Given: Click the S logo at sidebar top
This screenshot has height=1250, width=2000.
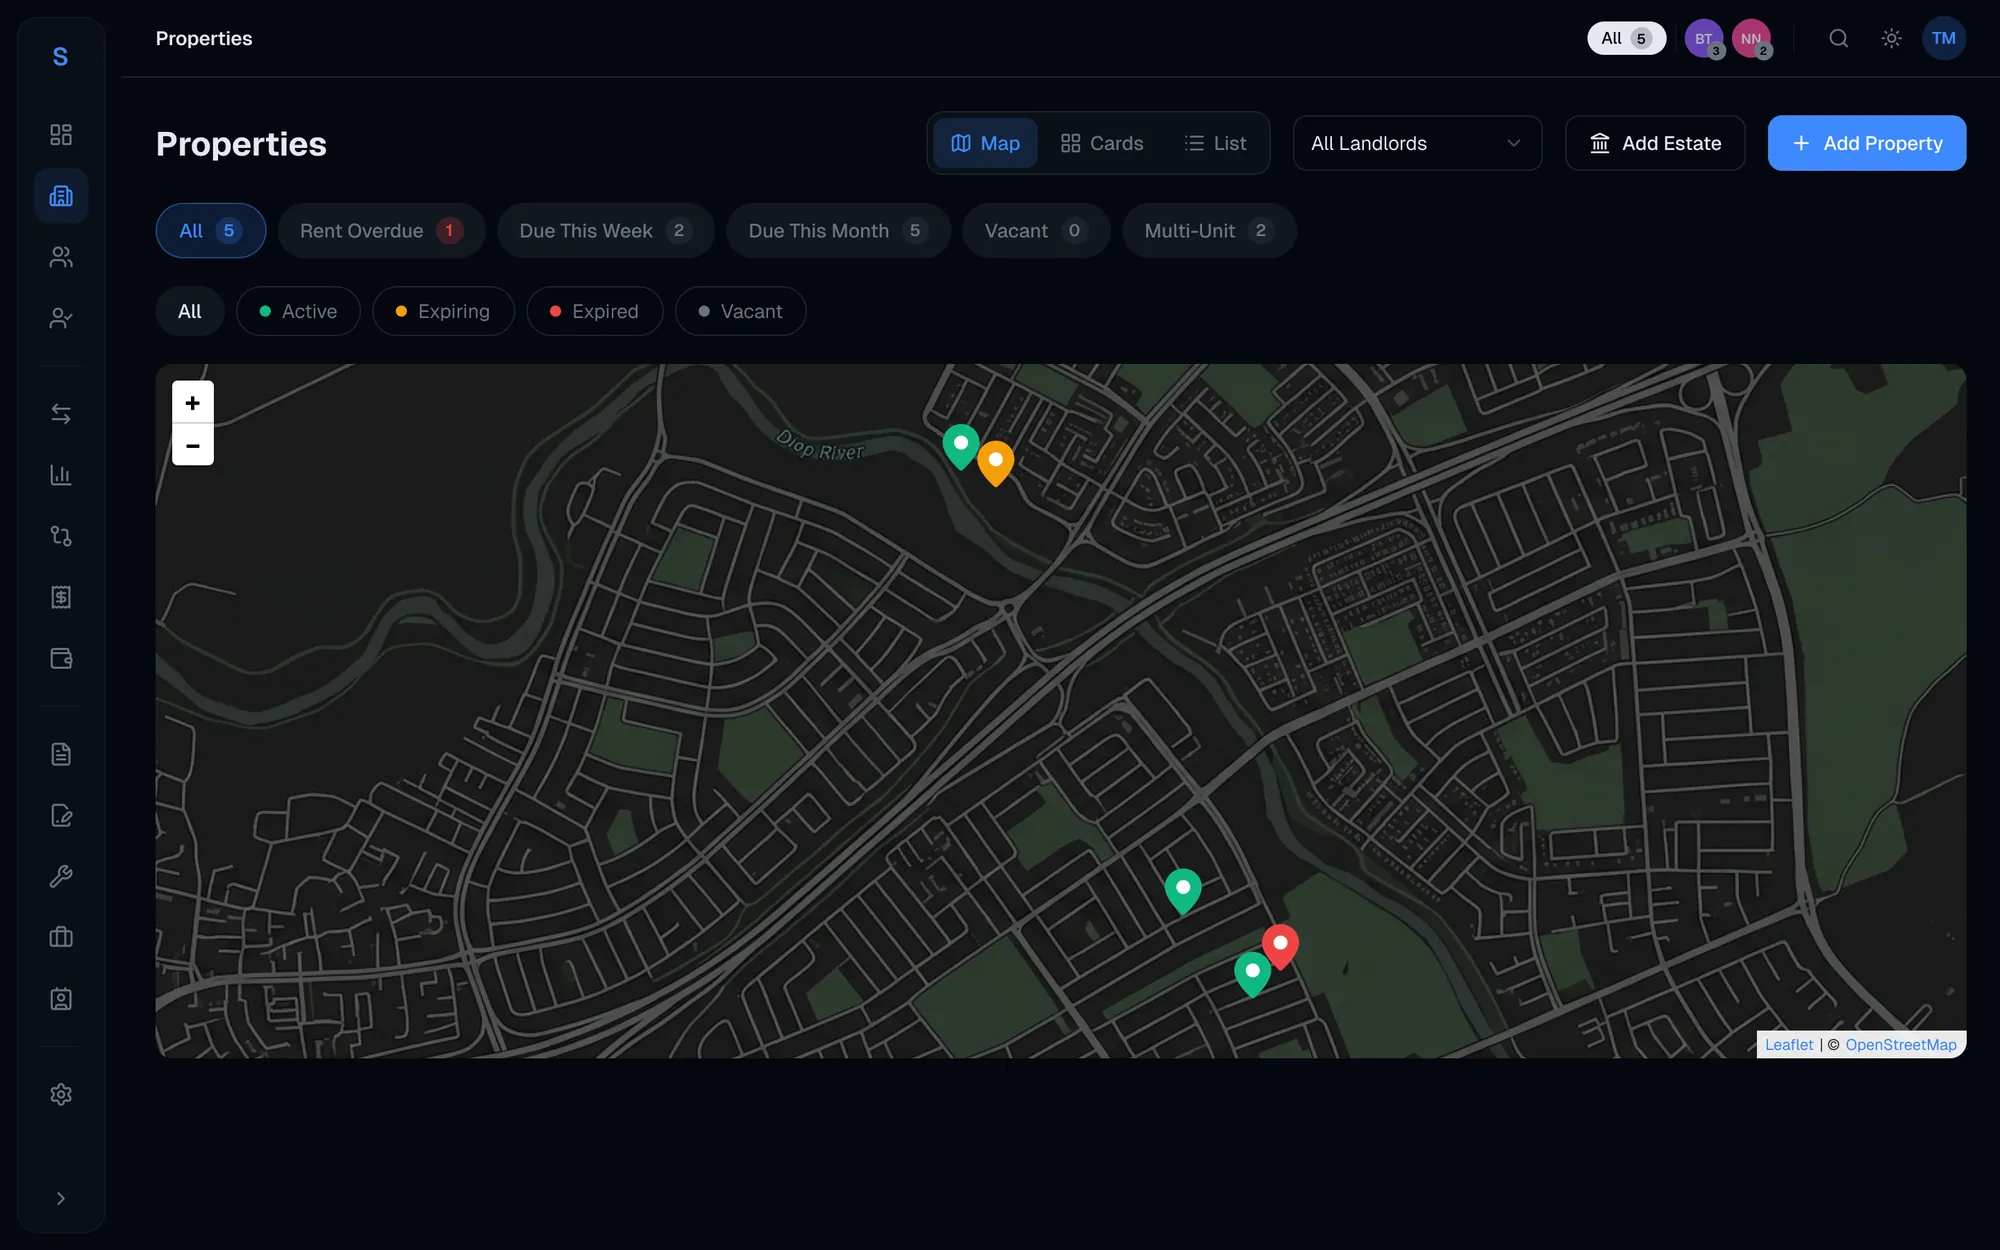Looking at the screenshot, I should tap(60, 57).
